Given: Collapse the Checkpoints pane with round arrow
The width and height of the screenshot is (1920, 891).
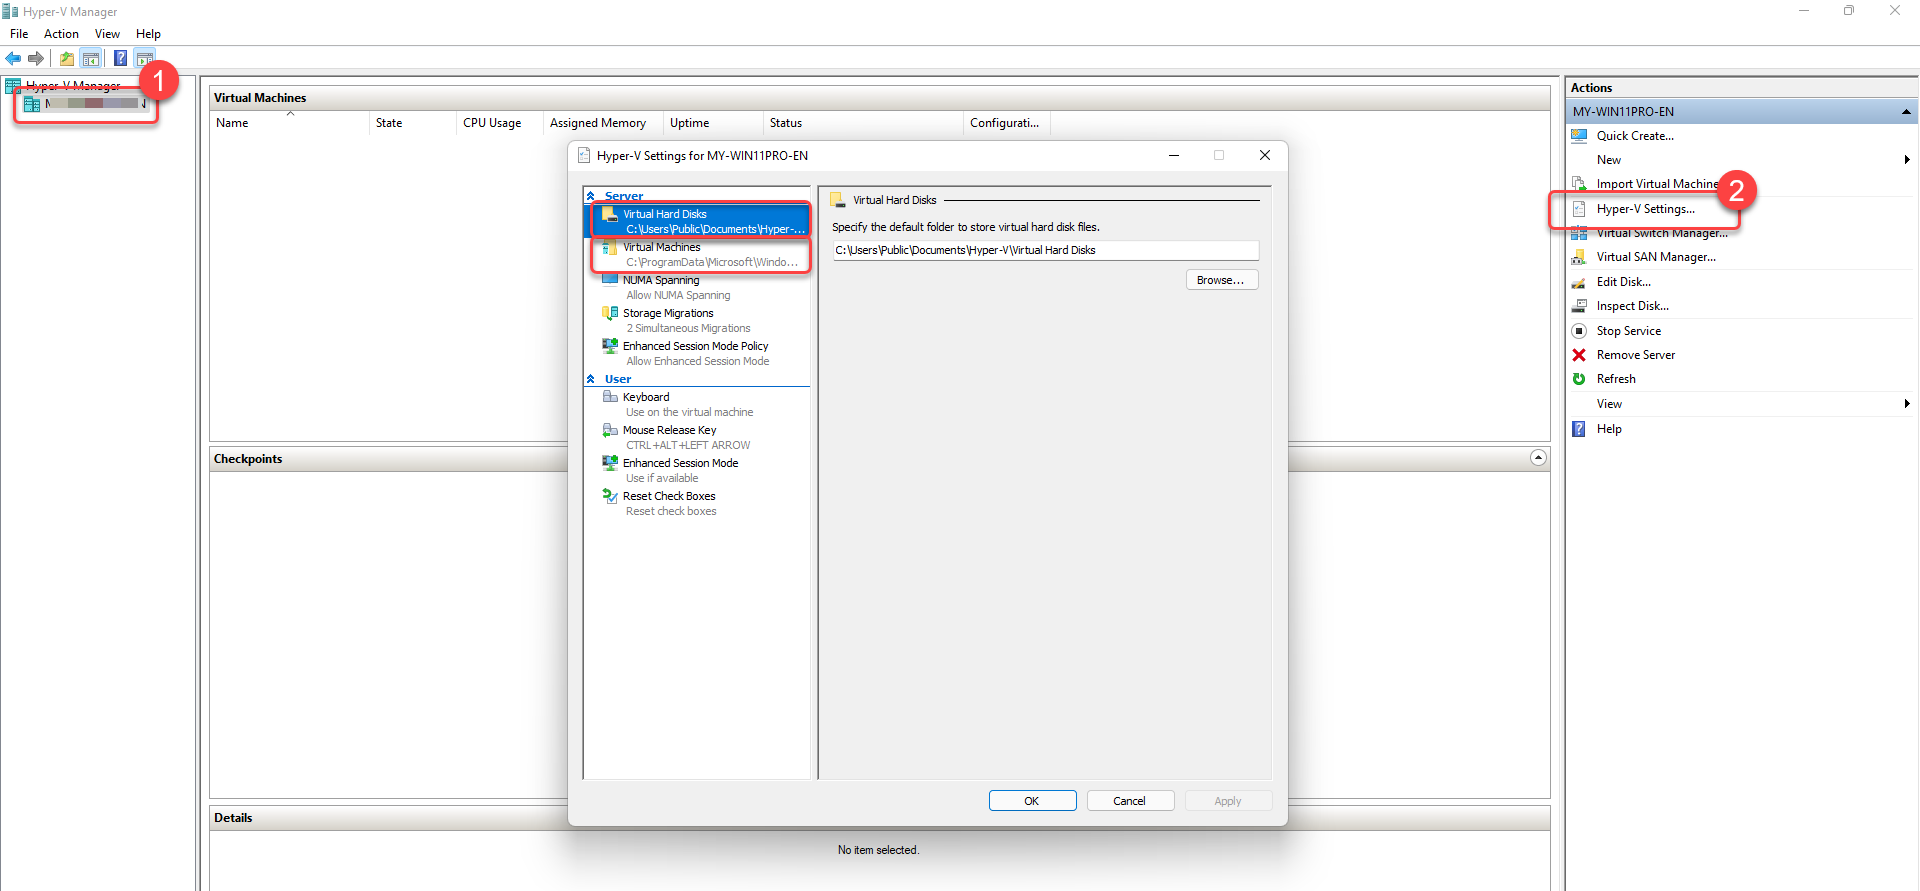Looking at the screenshot, I should pyautogui.click(x=1538, y=458).
